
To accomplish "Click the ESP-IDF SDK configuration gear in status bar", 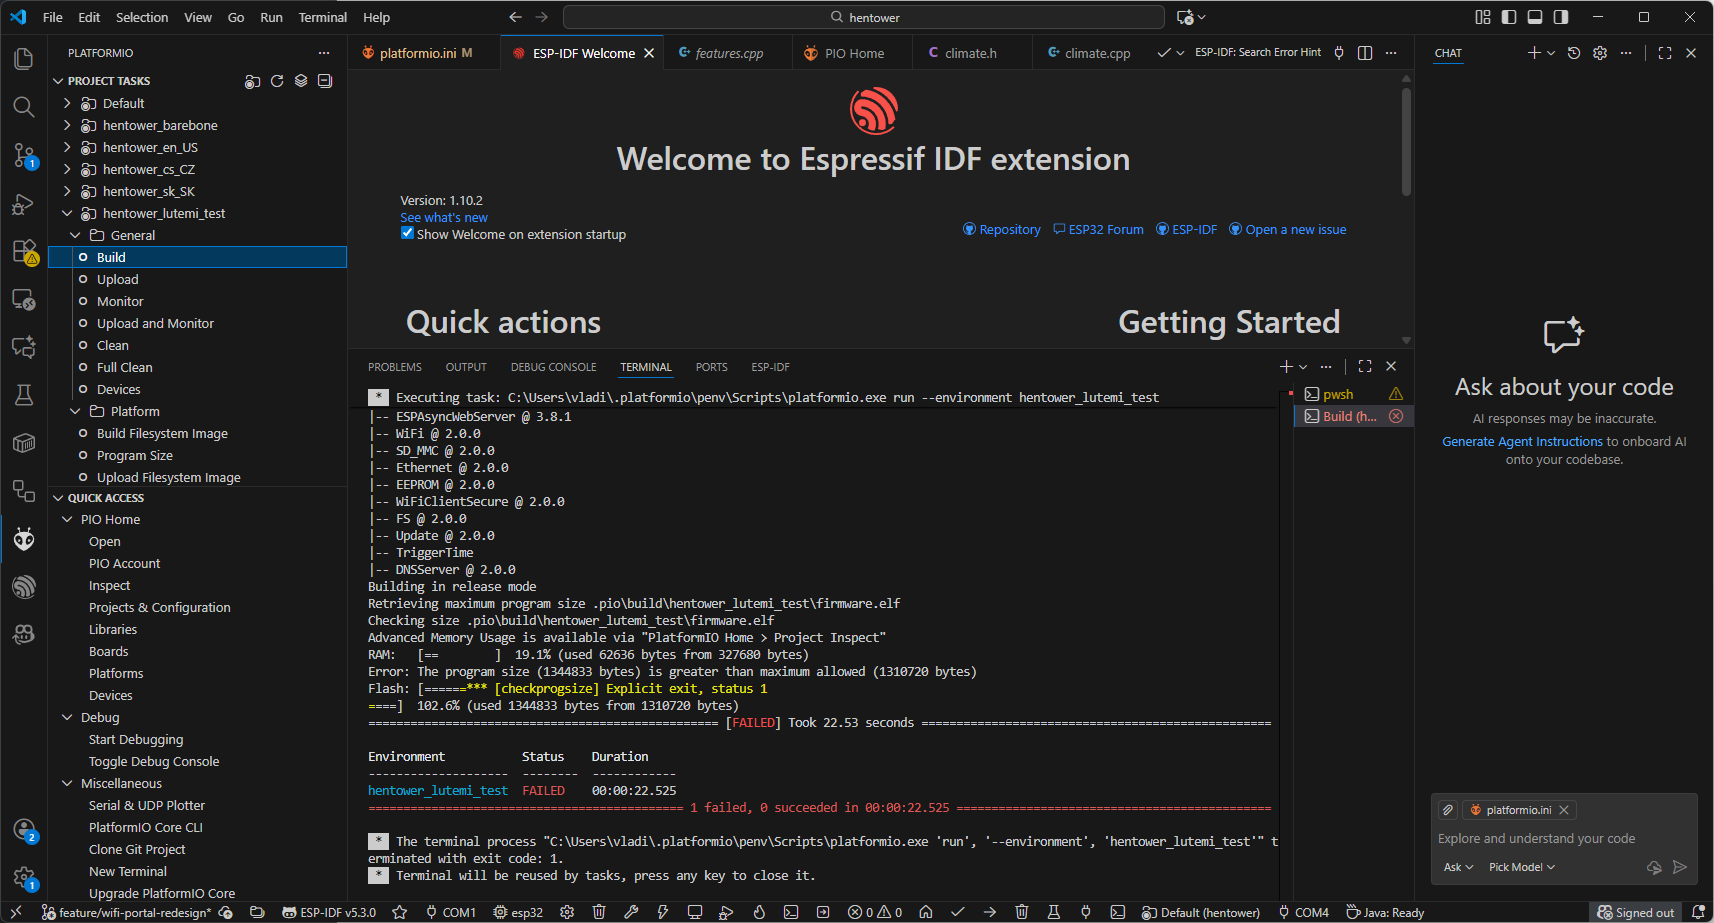I will point(567,912).
